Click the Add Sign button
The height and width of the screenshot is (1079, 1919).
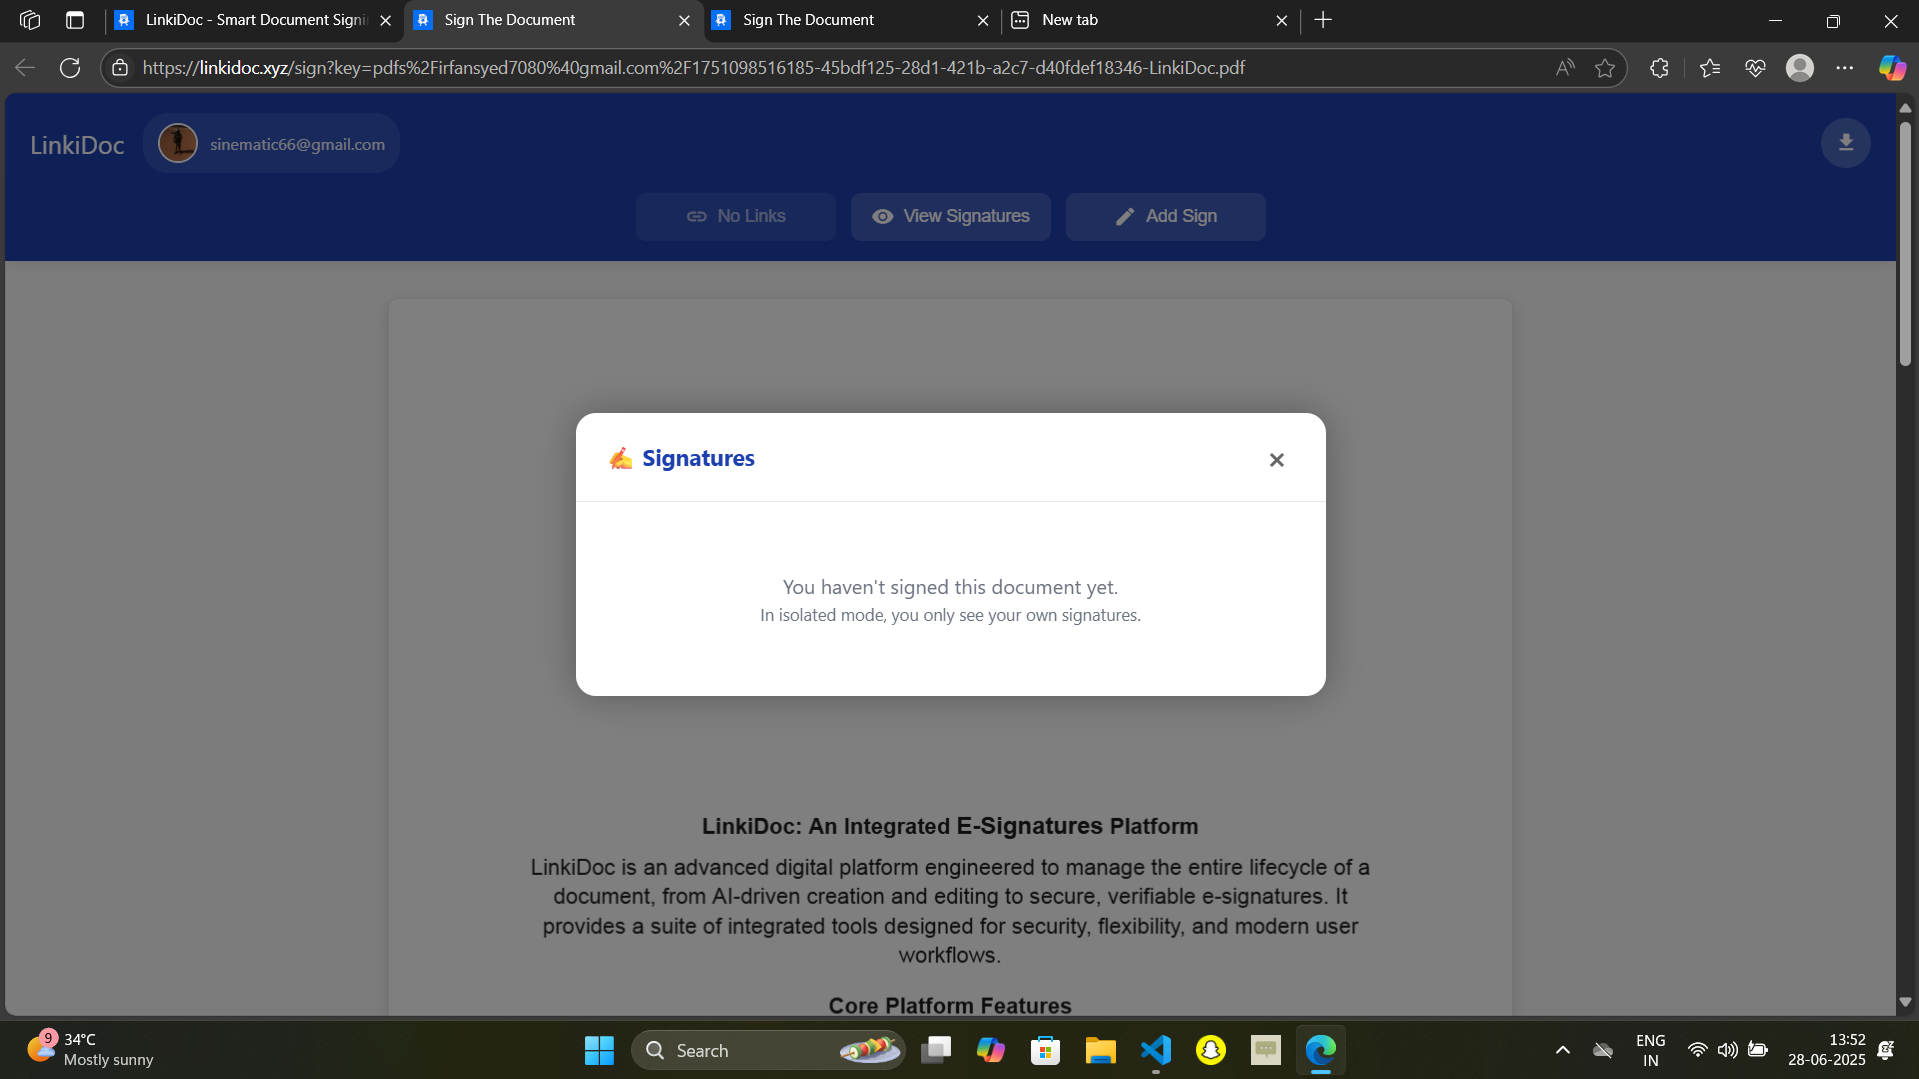pos(1165,216)
